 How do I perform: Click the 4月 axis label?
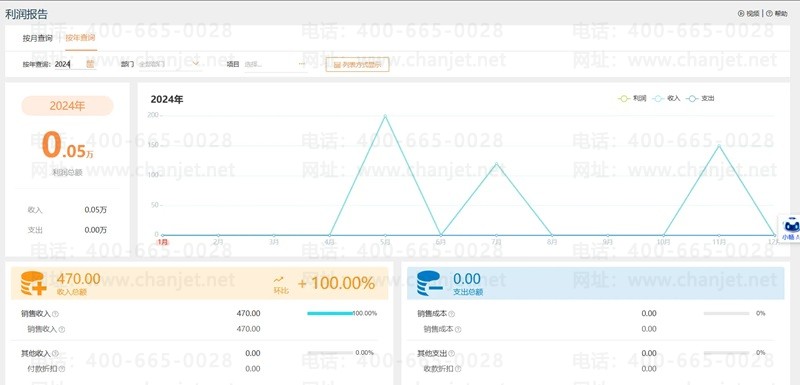[x=330, y=242]
